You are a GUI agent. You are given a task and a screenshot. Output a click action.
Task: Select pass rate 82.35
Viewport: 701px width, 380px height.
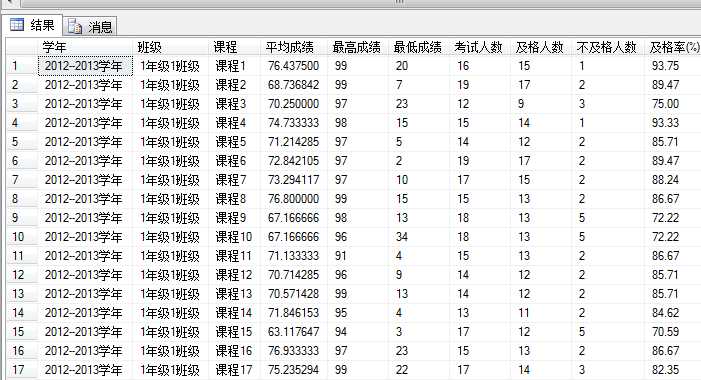(673, 370)
